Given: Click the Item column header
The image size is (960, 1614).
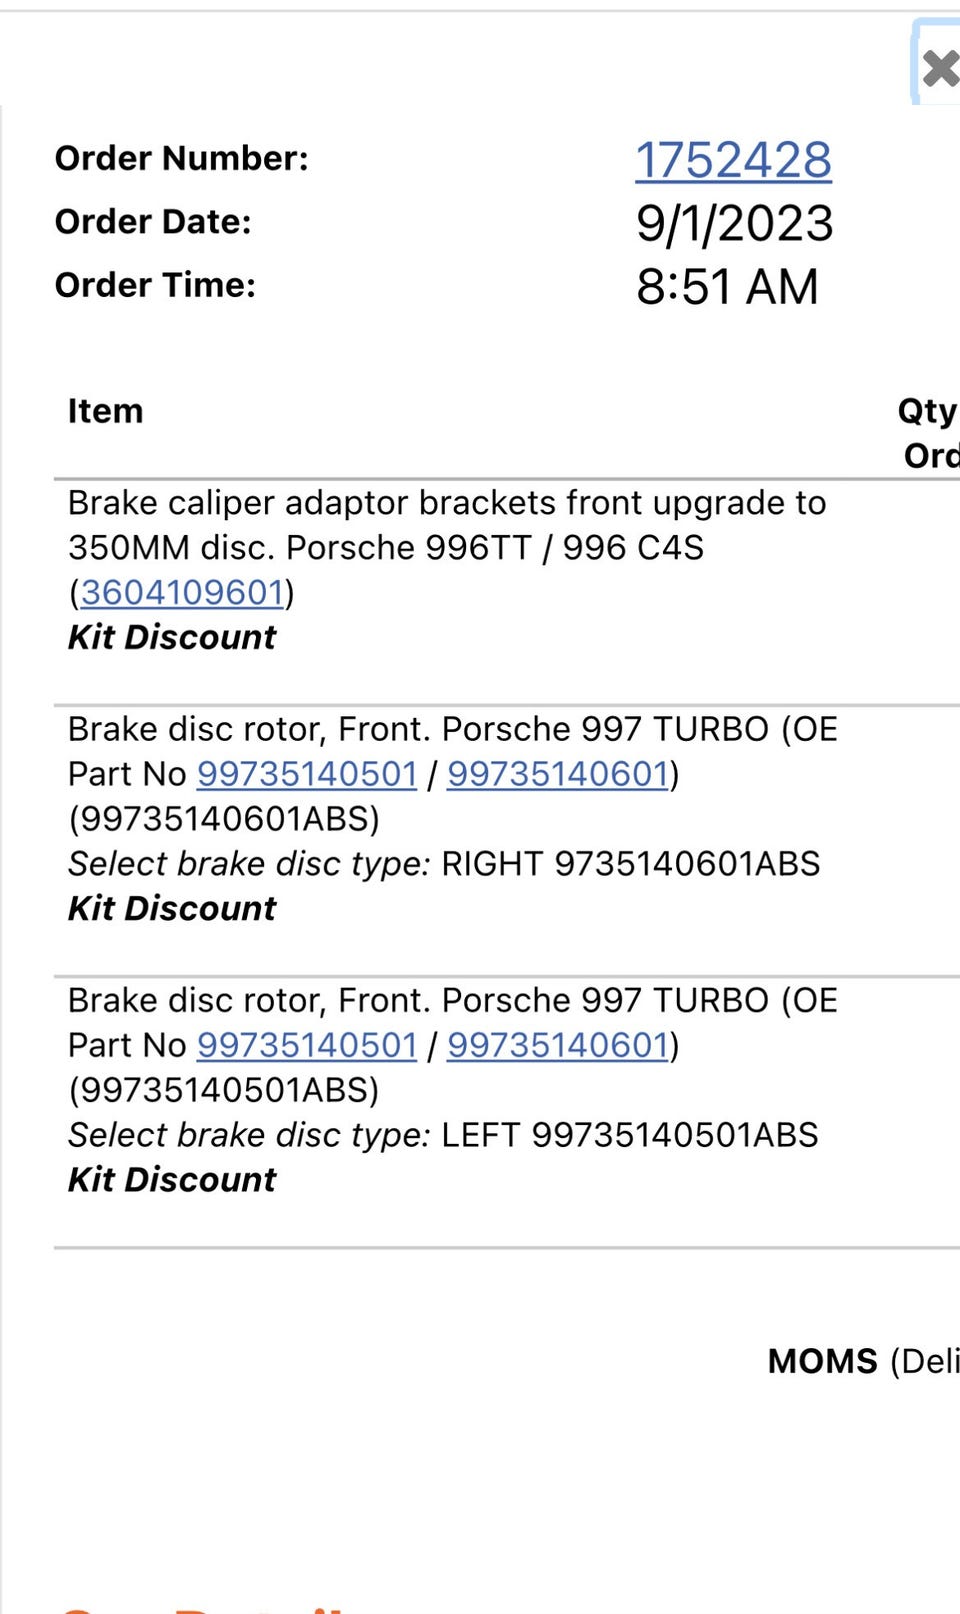Looking at the screenshot, I should click(105, 411).
